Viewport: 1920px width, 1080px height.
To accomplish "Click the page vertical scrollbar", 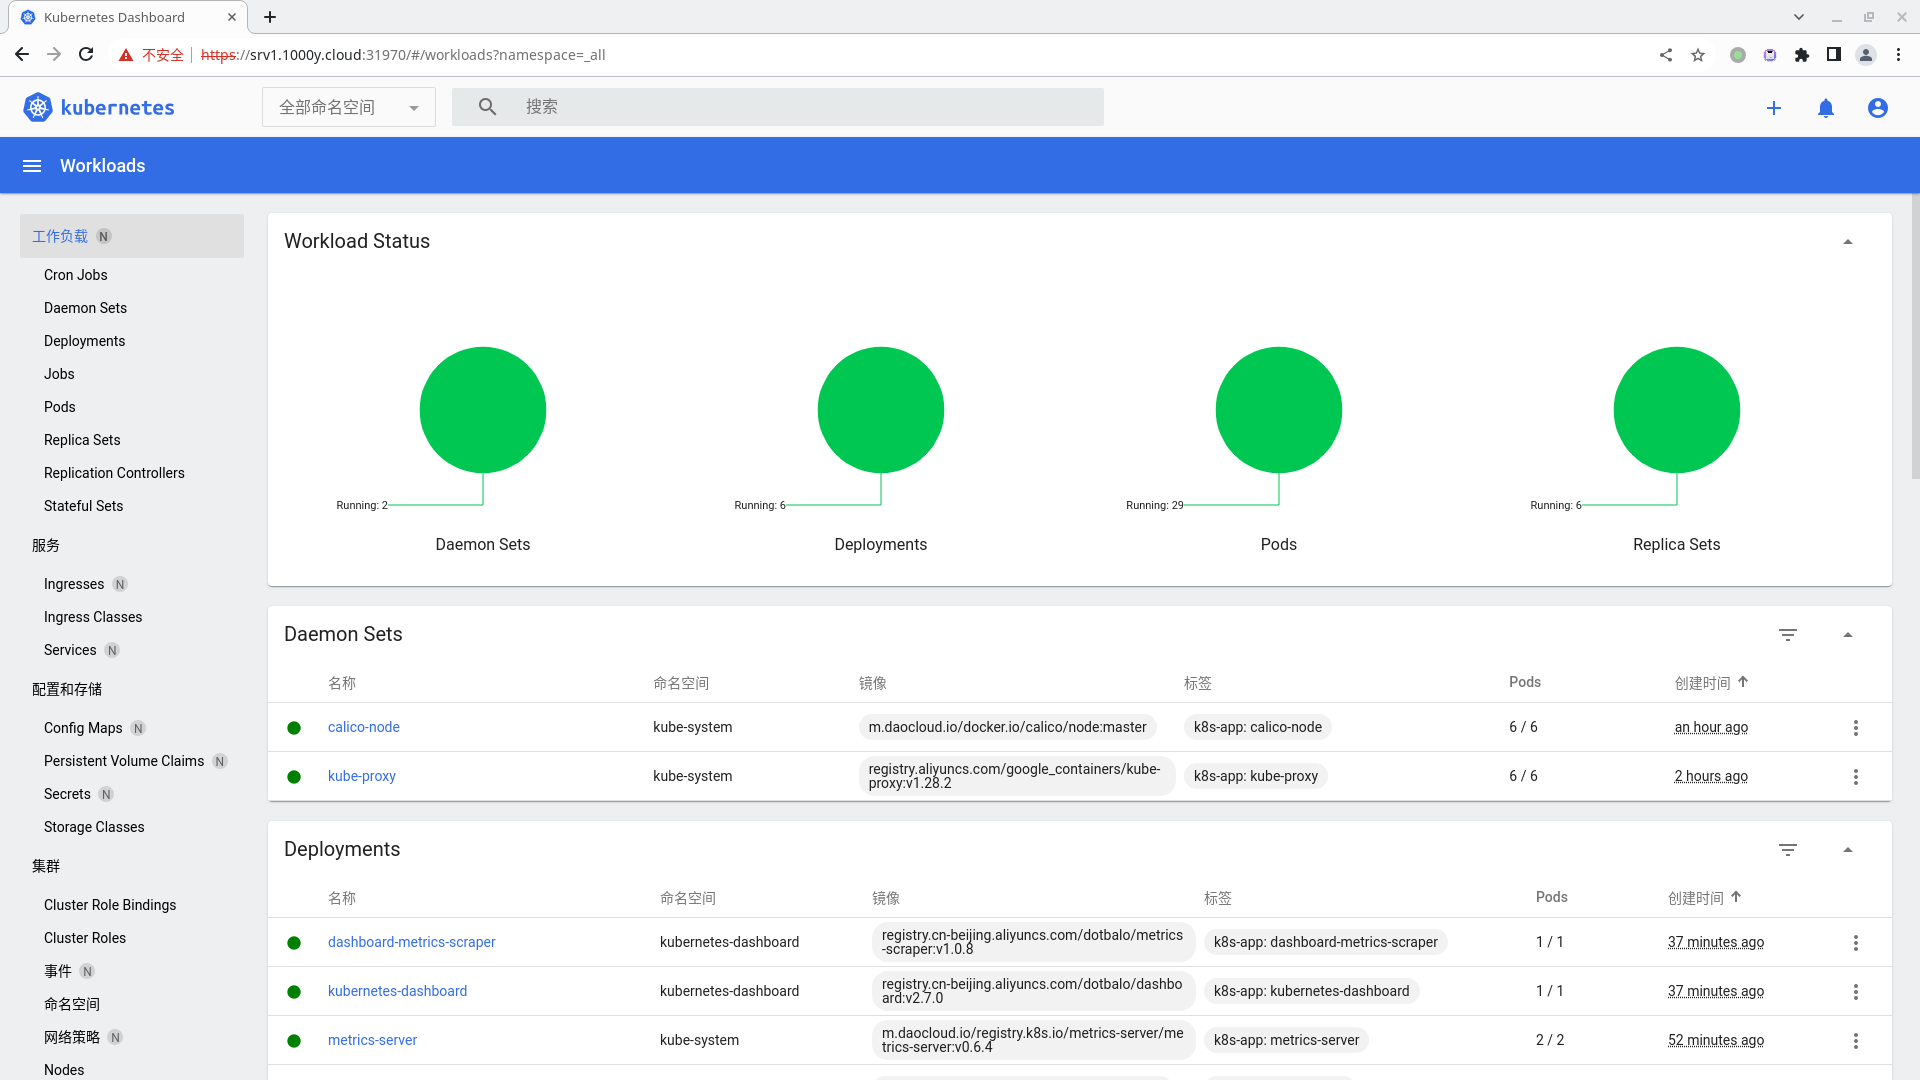I will tap(1914, 337).
